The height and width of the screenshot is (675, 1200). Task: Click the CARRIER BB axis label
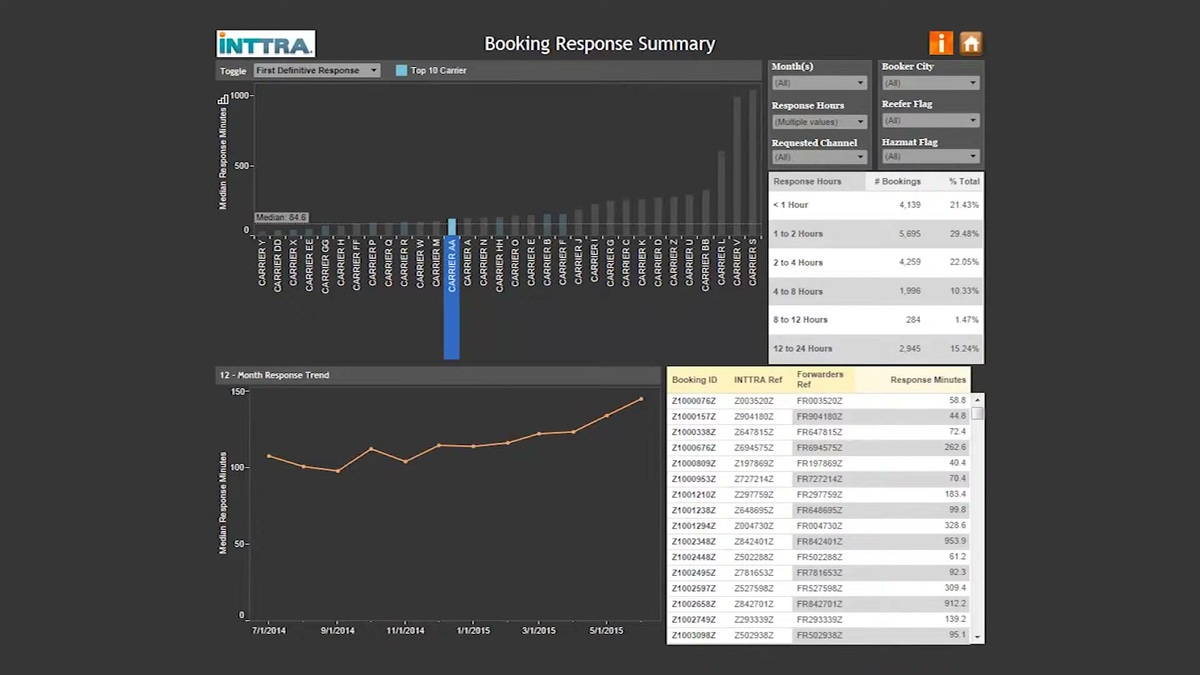pyautogui.click(x=705, y=264)
